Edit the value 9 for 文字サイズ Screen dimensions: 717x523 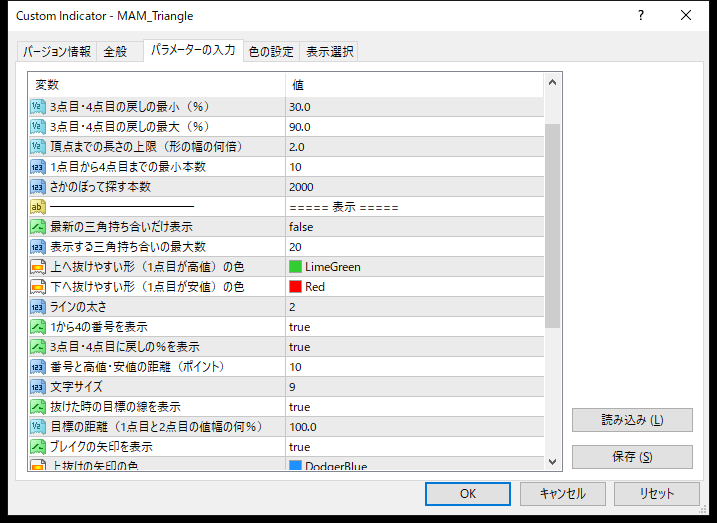click(414, 387)
